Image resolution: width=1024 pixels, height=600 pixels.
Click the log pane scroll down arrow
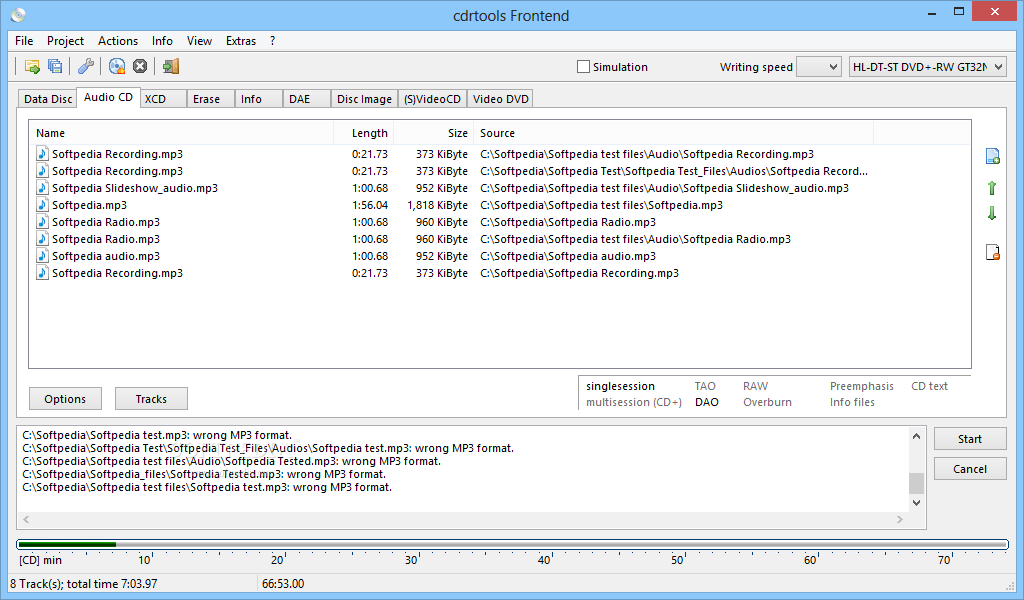coord(916,503)
